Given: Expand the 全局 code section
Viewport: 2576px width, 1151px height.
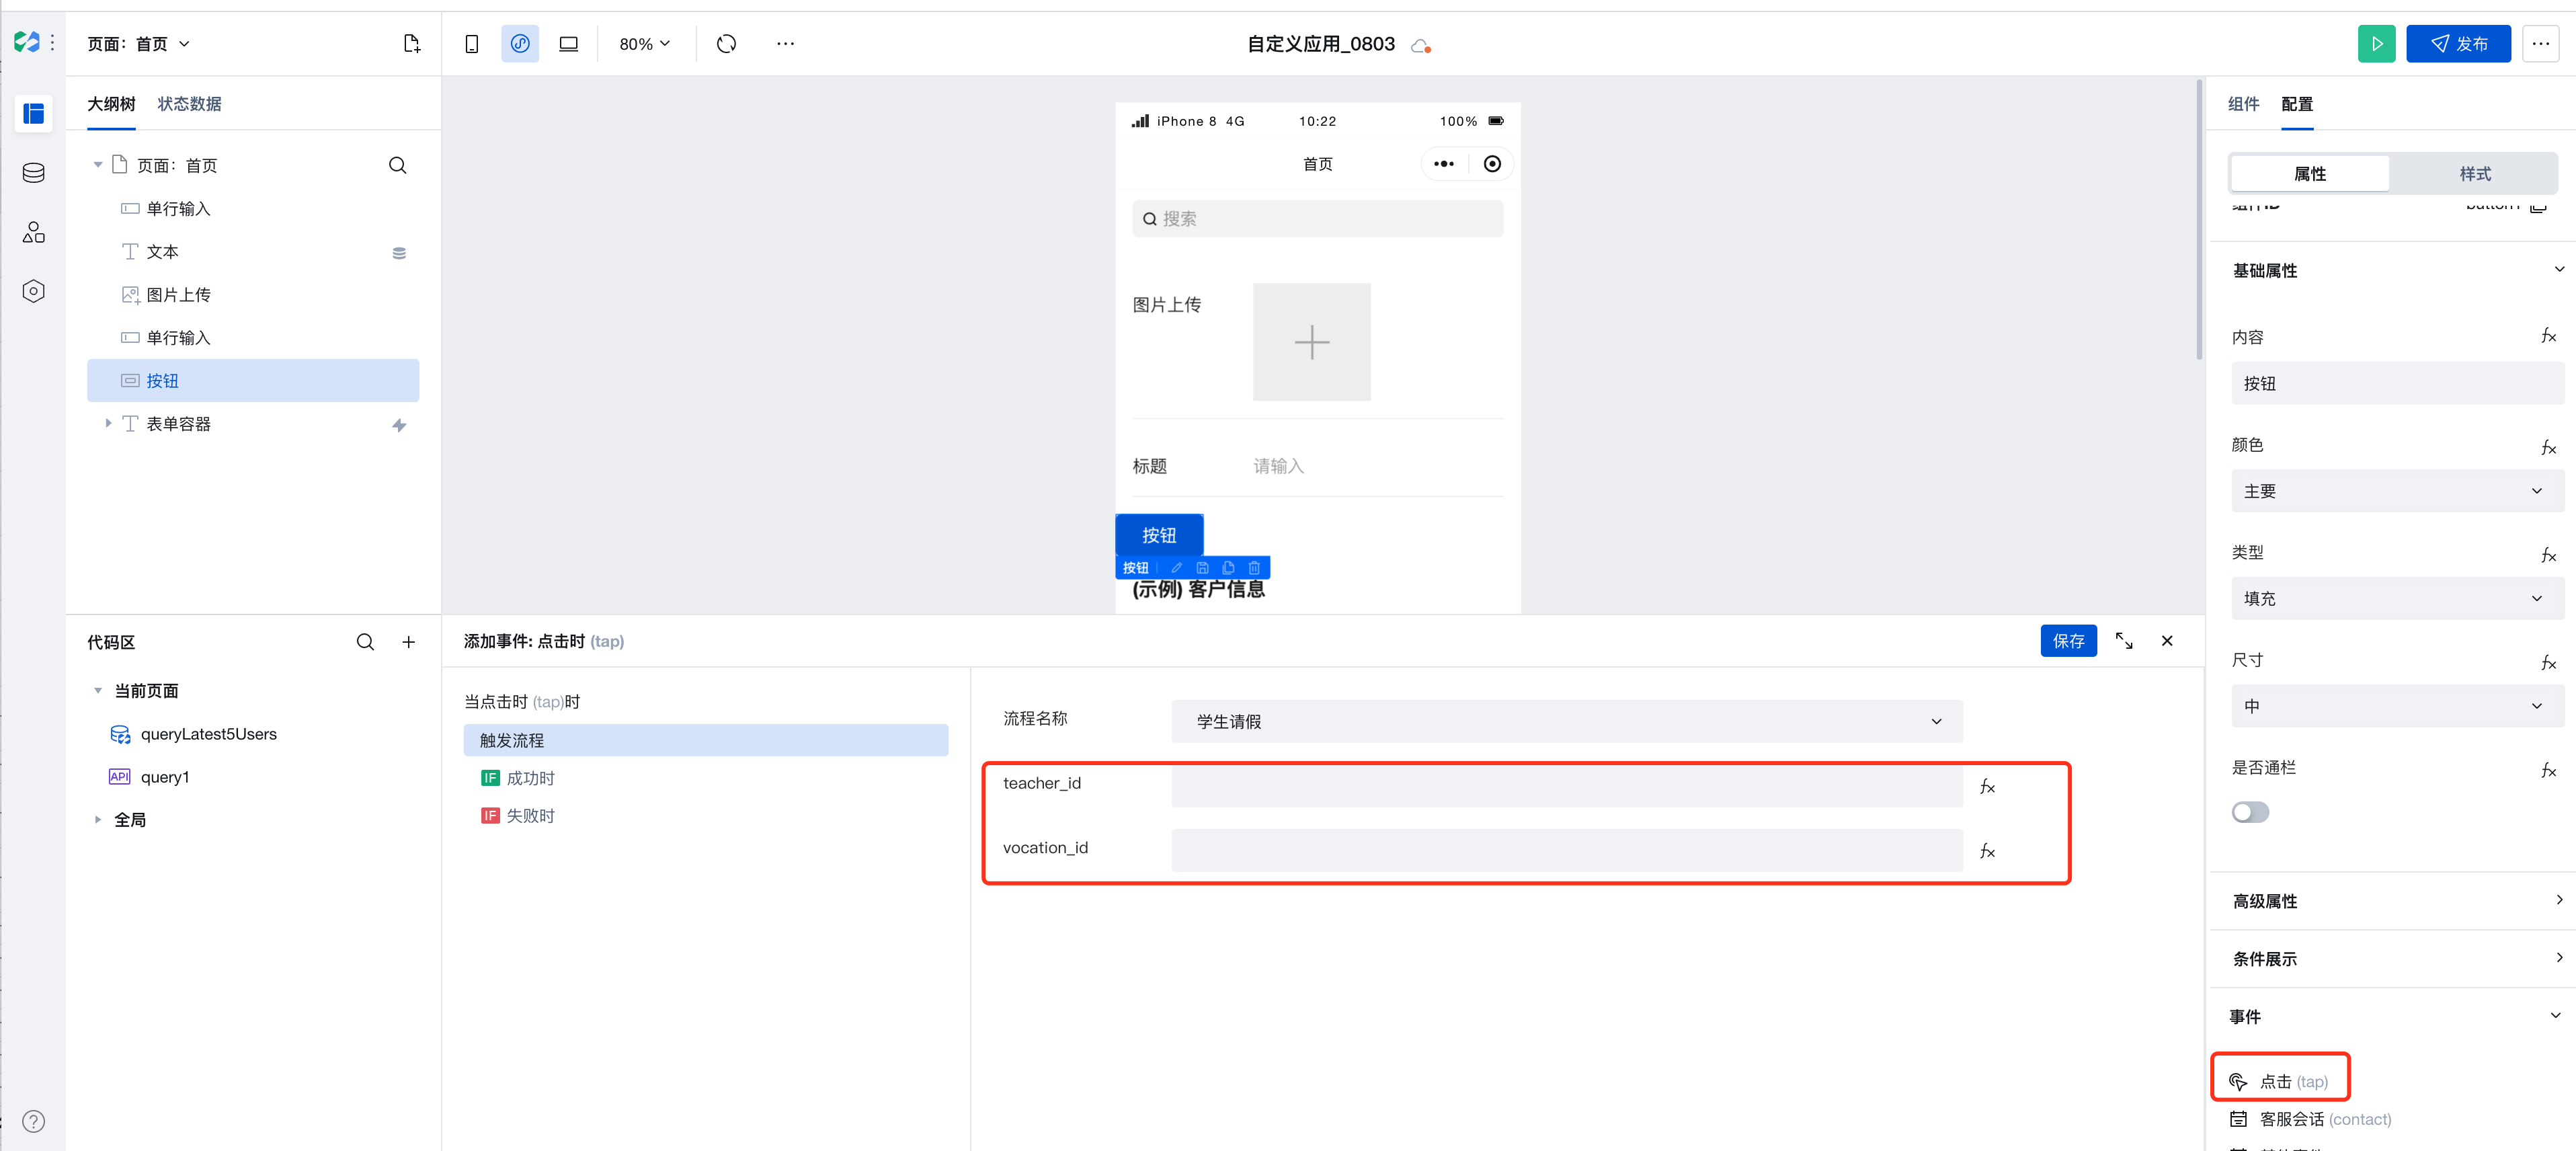Looking at the screenshot, I should tap(98, 820).
